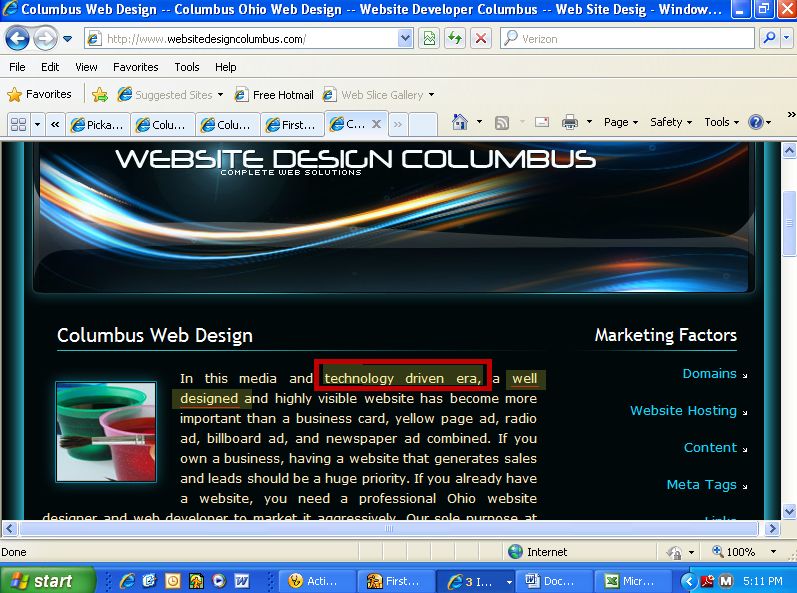This screenshot has width=797, height=593.
Task: Click the address bar URL field
Action: 240,39
